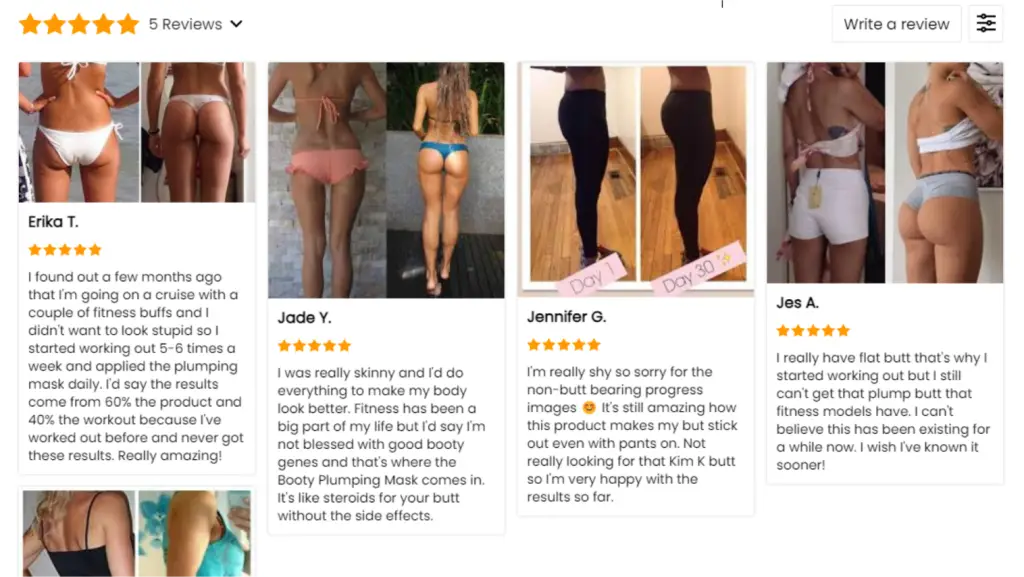Click the star rating under Jade Y.
This screenshot has height=577, width=1024.
[314, 345]
